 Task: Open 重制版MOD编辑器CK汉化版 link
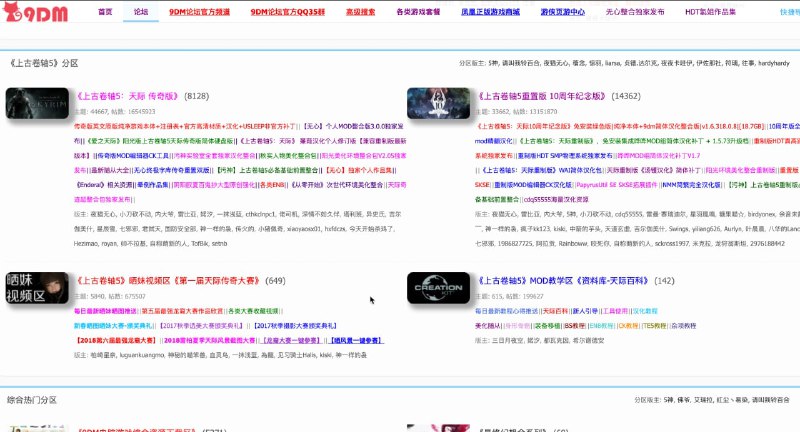point(533,185)
